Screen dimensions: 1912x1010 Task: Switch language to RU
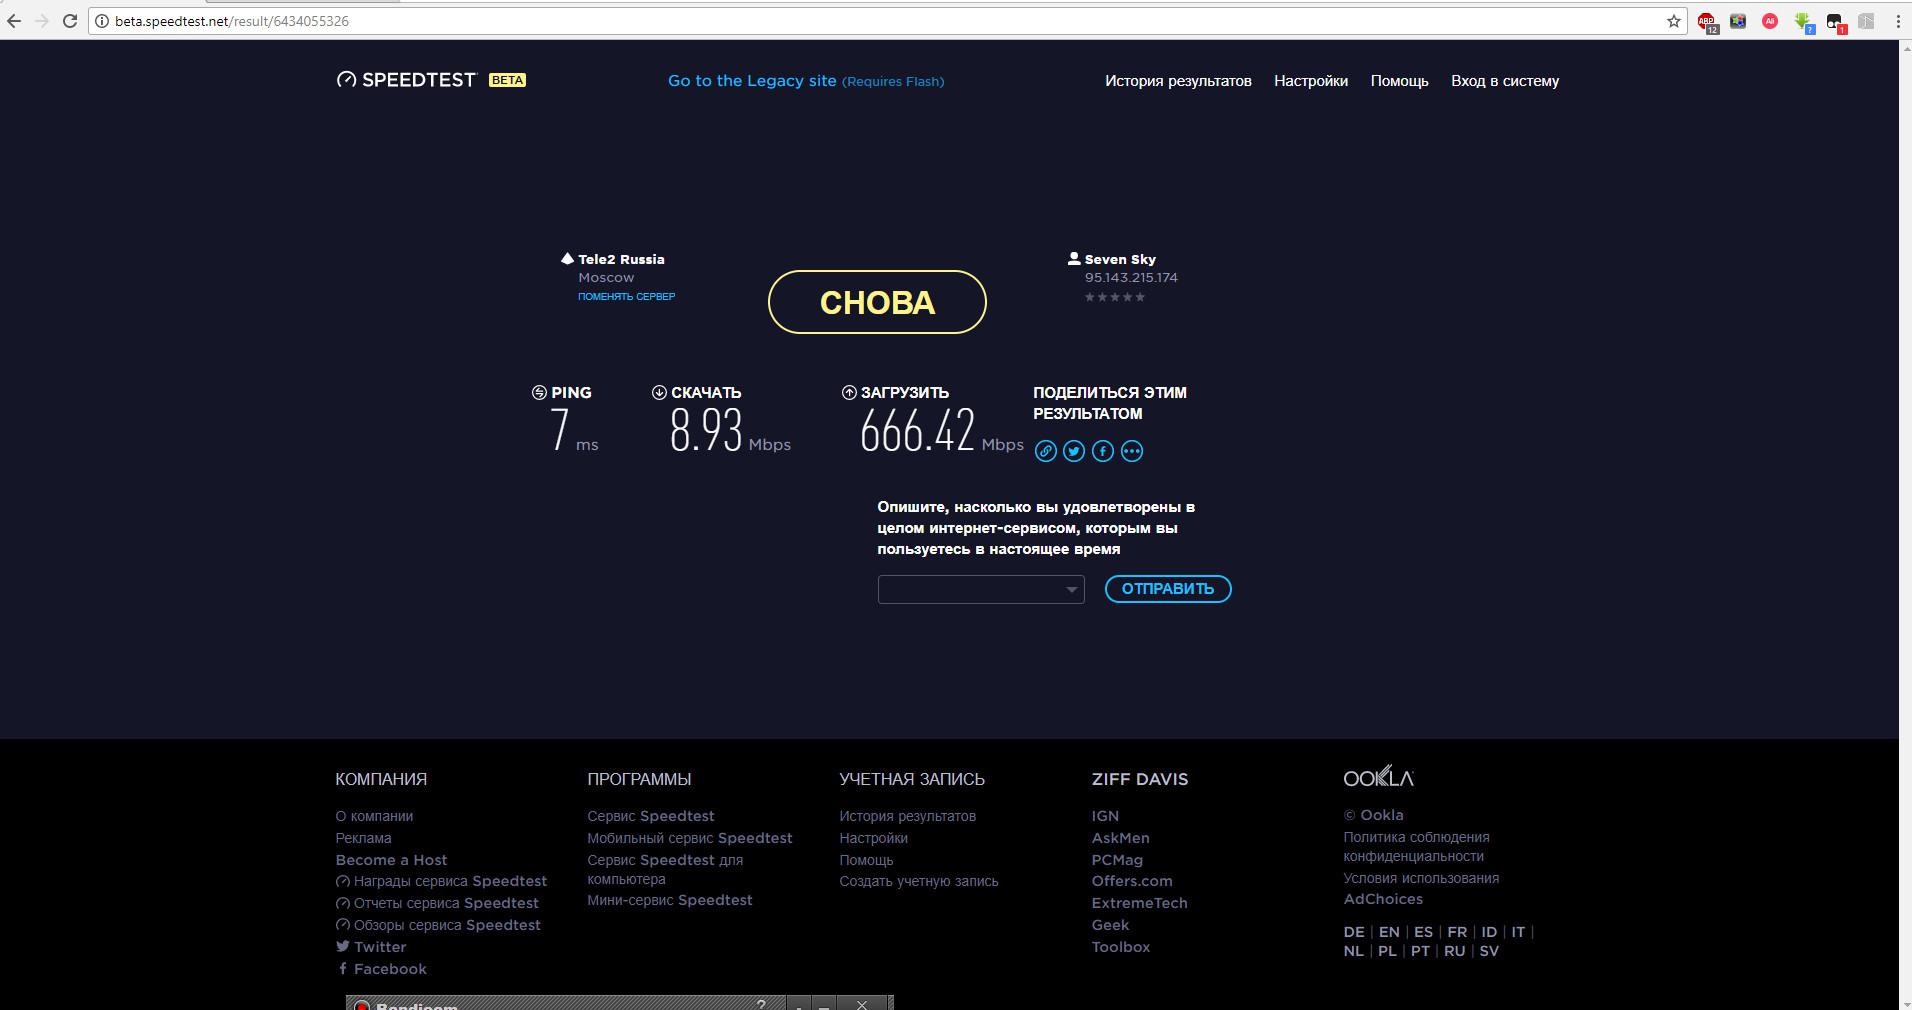[x=1455, y=951]
